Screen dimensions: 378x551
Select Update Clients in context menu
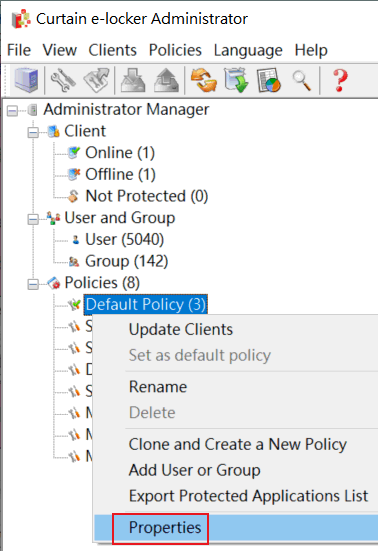[x=181, y=330]
